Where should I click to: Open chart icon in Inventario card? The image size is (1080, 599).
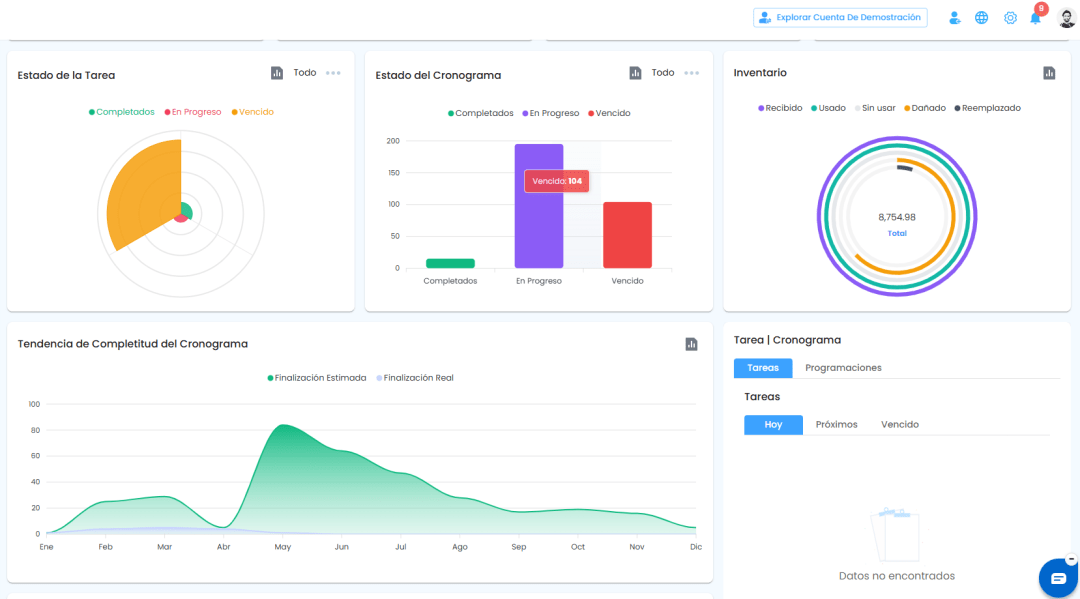tap(1049, 73)
